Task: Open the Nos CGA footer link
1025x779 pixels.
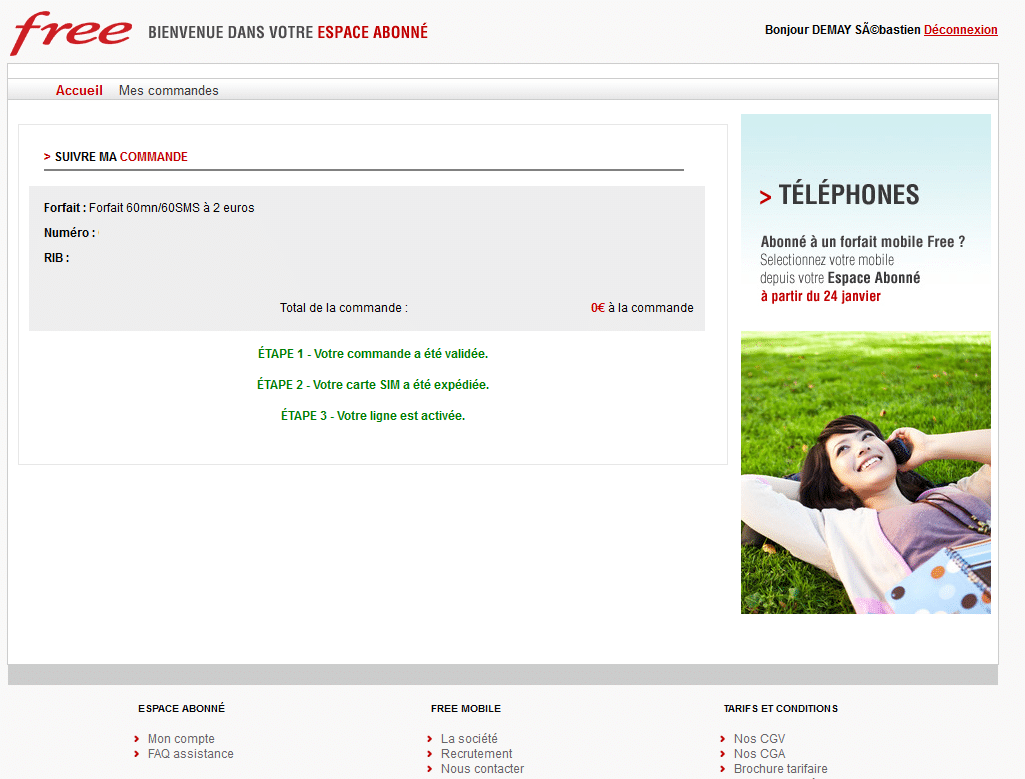Action: point(759,754)
